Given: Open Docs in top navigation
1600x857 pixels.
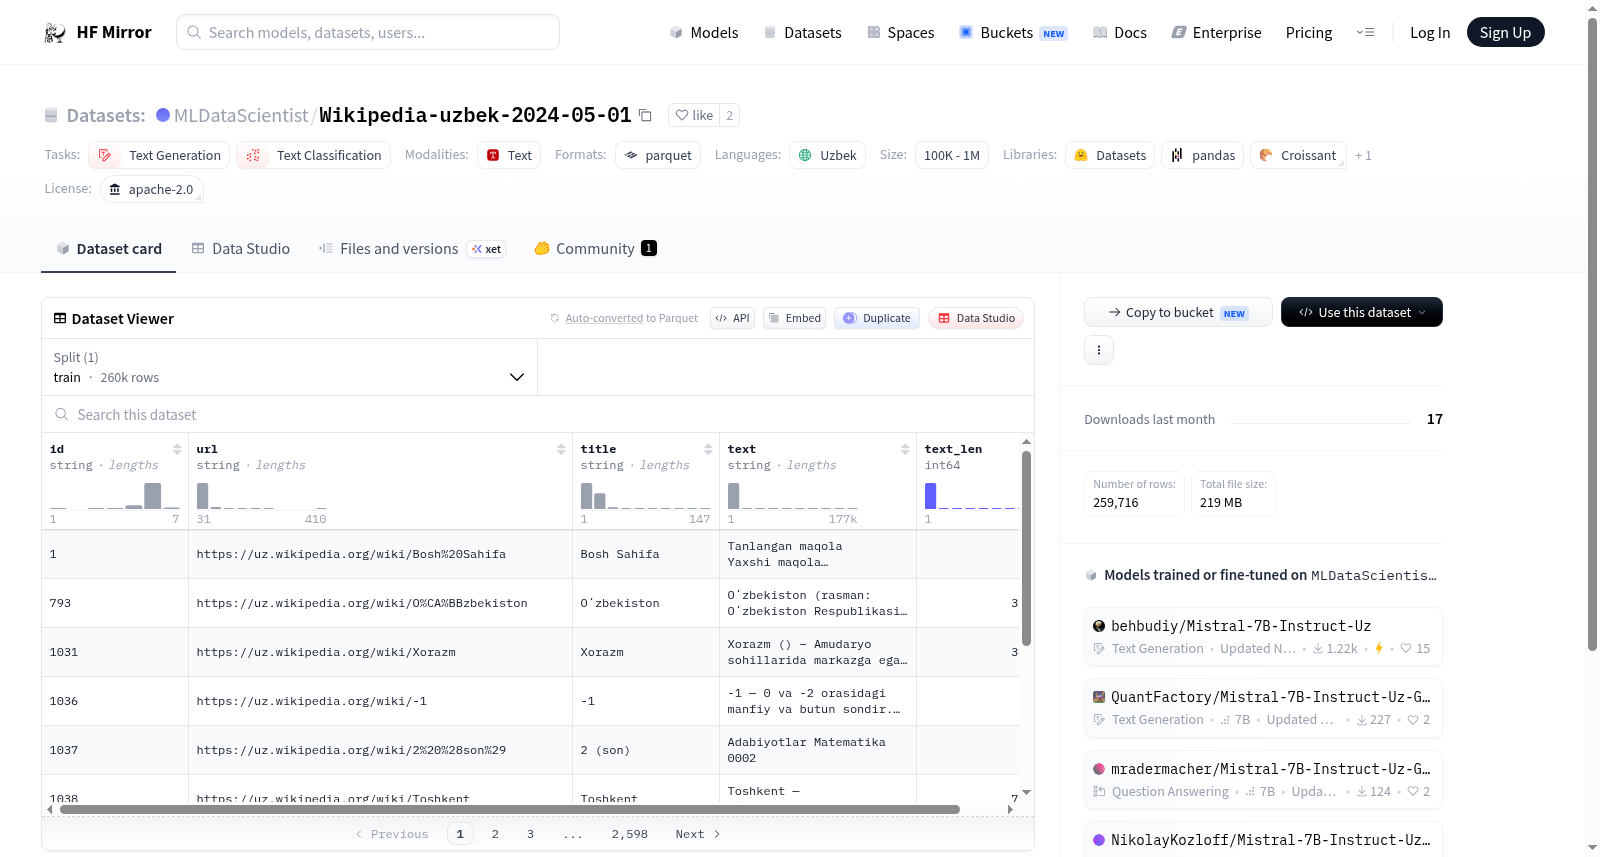Looking at the screenshot, I should 1120,32.
